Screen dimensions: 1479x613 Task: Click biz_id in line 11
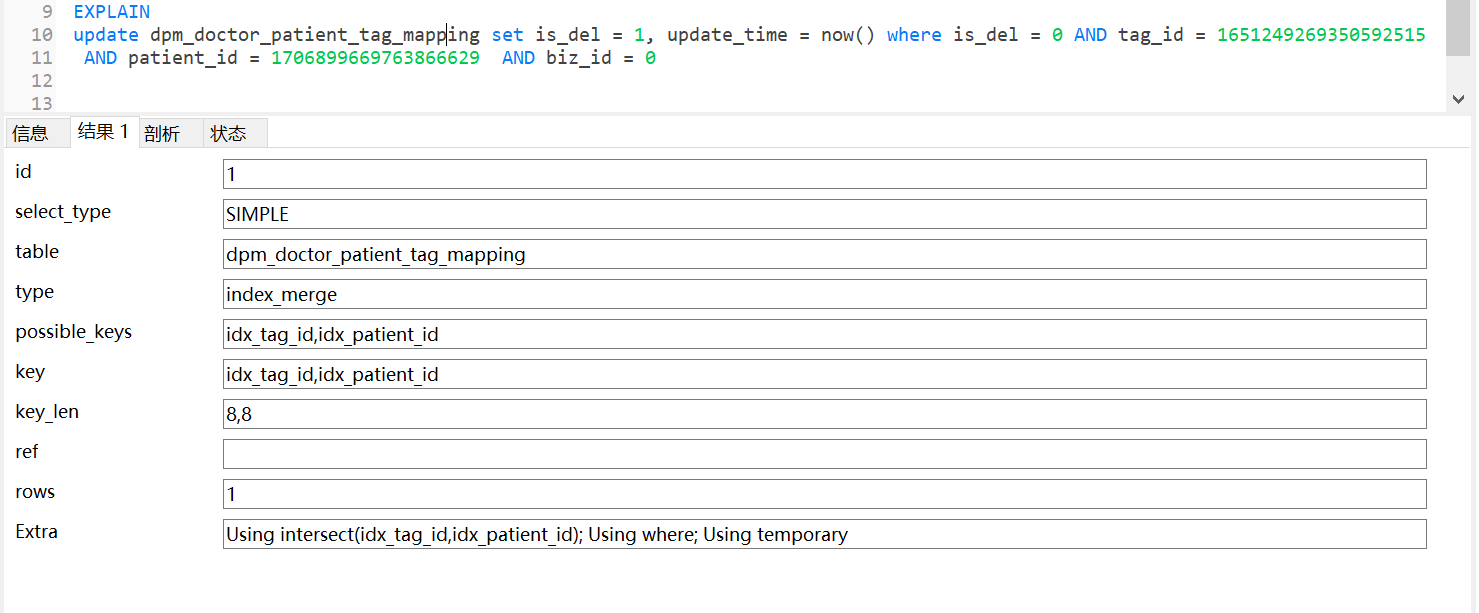(578, 58)
